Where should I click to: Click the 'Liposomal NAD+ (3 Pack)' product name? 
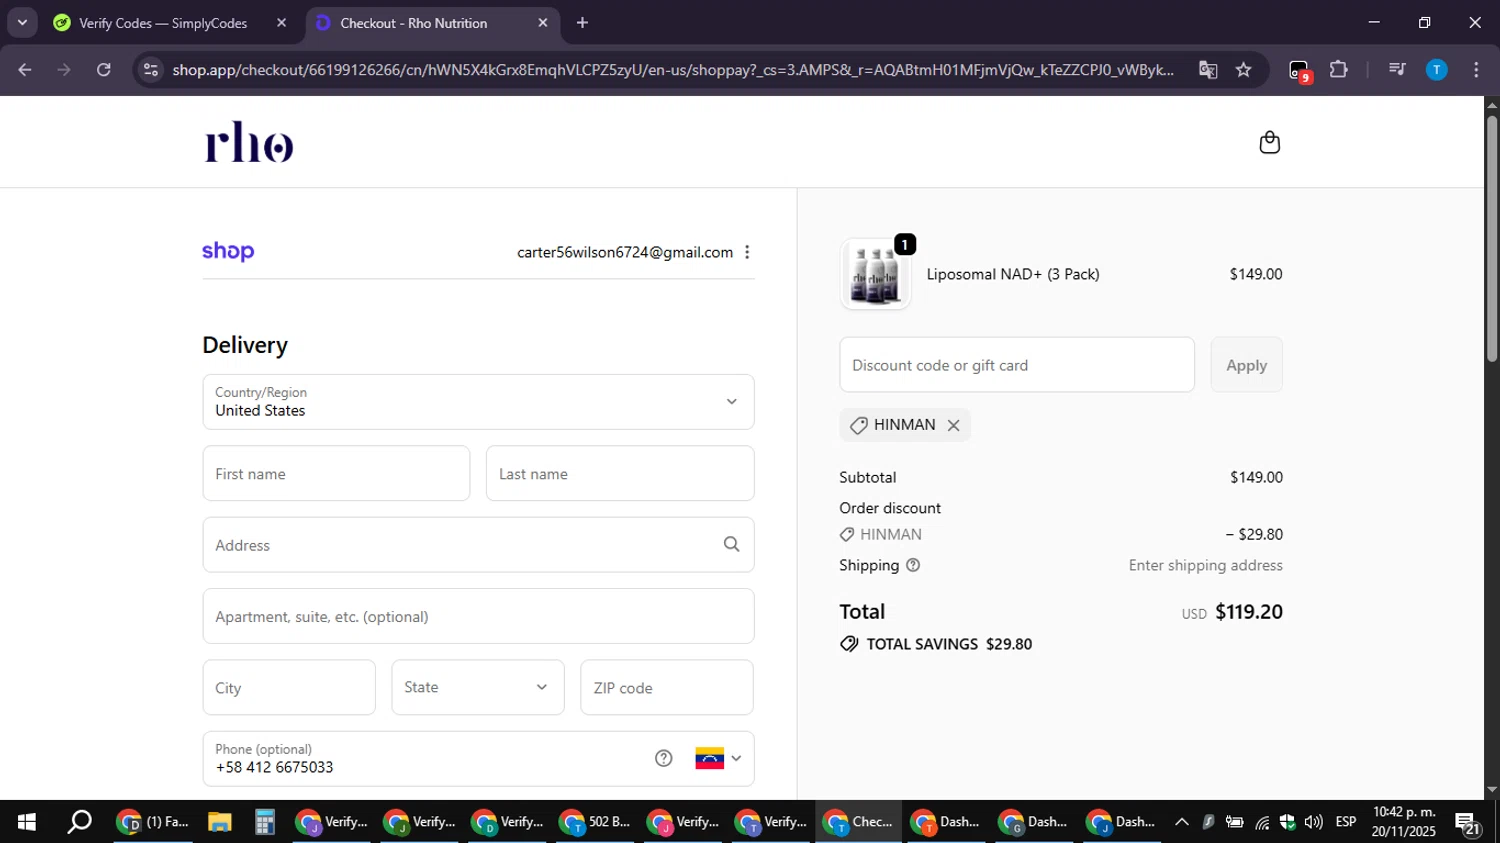point(1013,274)
